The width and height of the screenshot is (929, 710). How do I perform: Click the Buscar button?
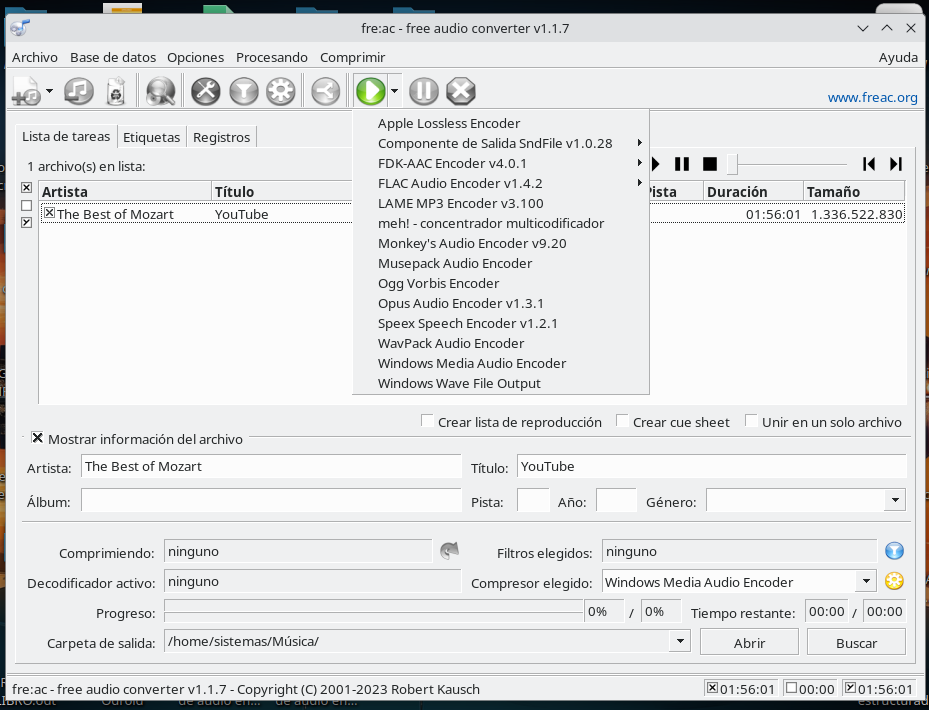(x=856, y=642)
